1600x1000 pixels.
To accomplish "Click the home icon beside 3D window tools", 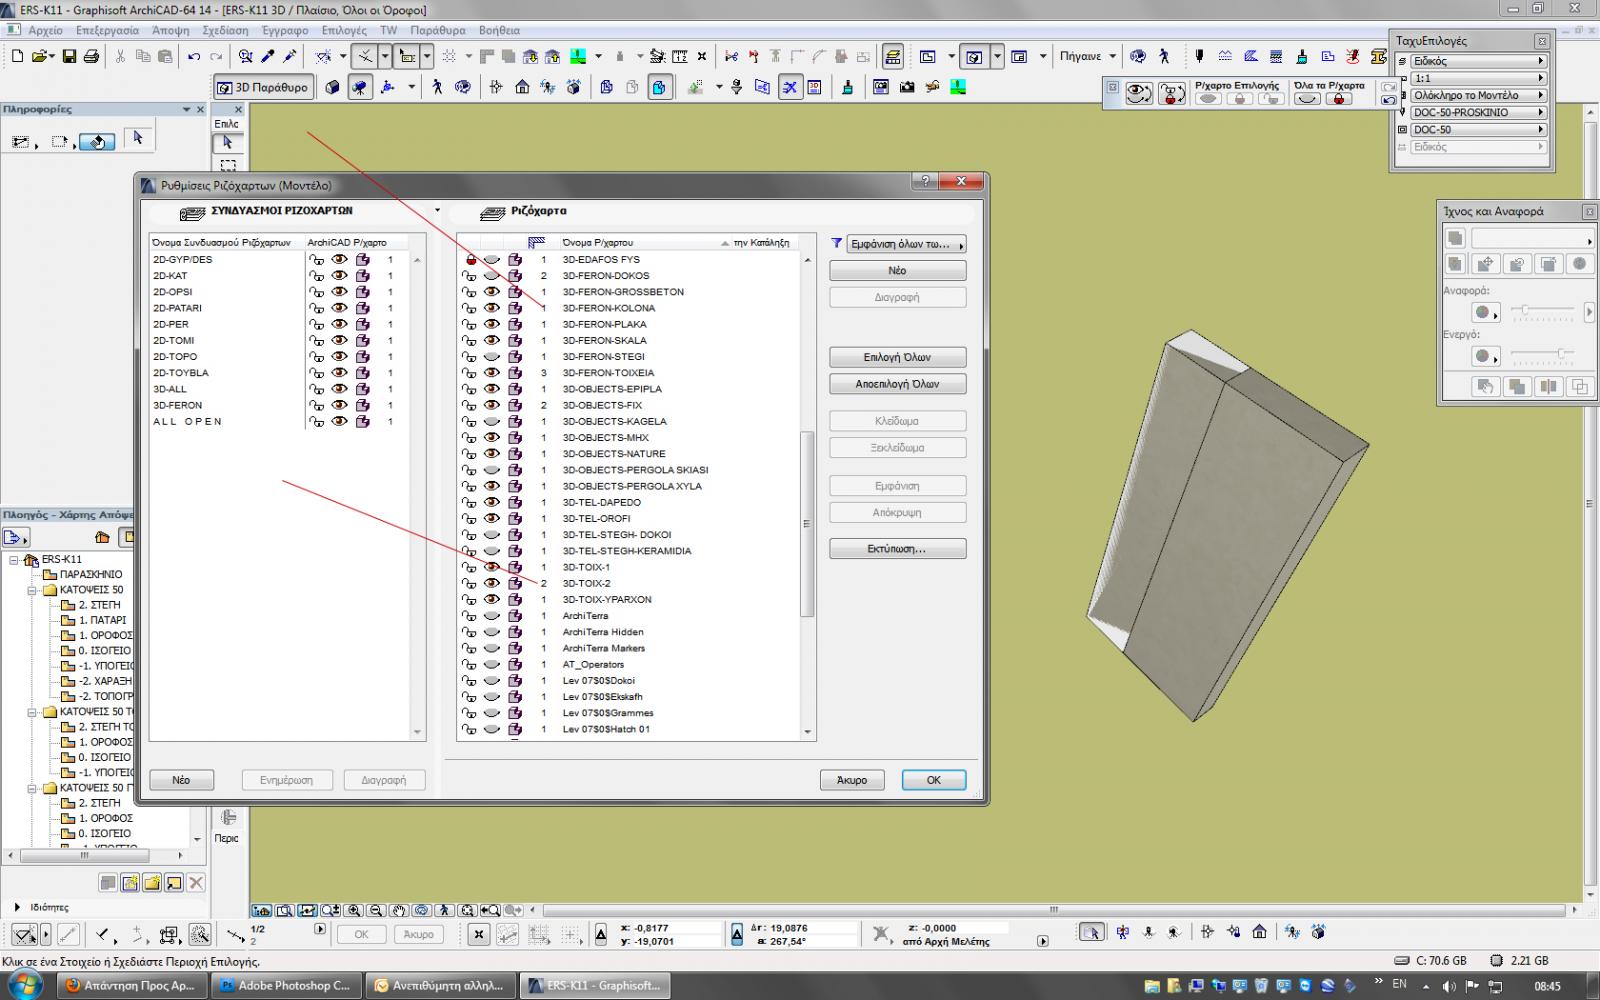I will point(522,88).
